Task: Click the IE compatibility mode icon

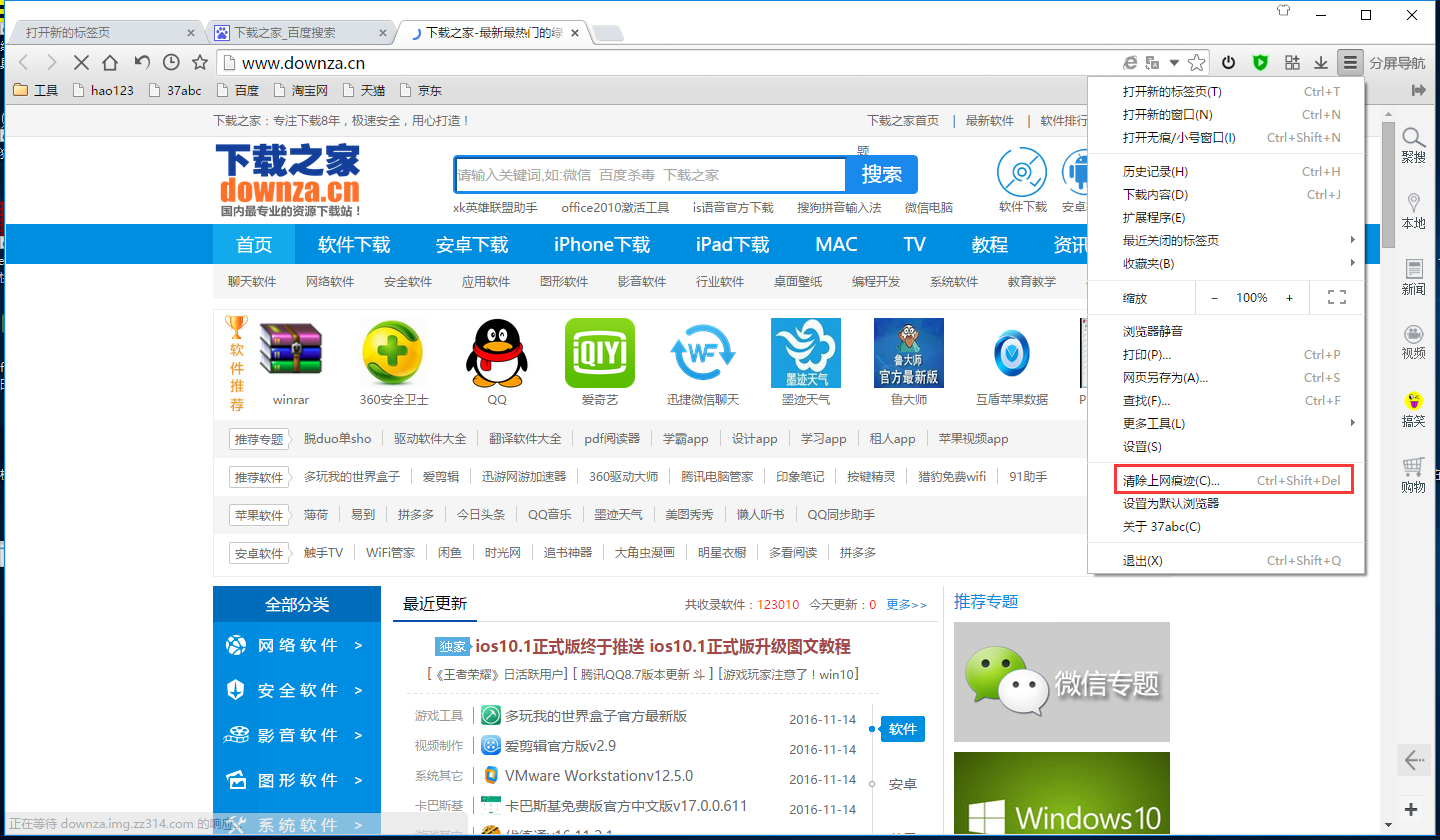Action: coord(1130,63)
